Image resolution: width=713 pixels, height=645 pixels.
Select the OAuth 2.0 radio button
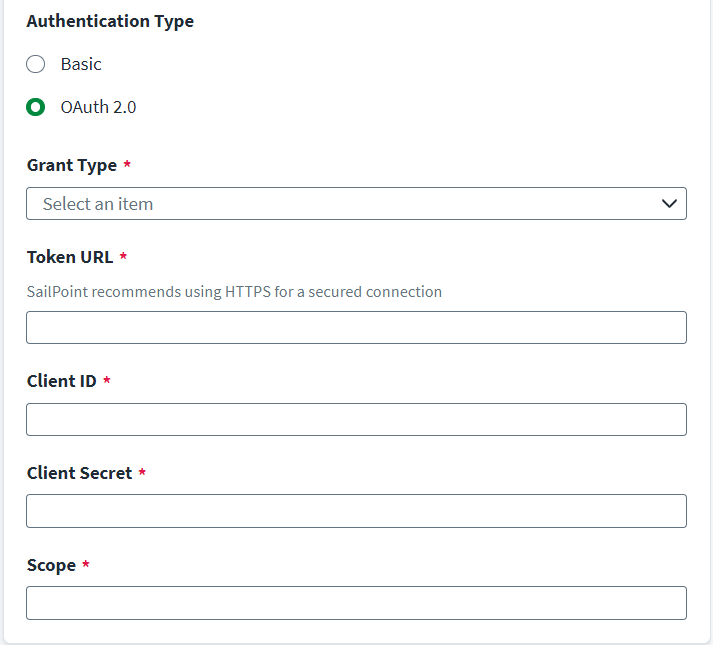(36, 107)
